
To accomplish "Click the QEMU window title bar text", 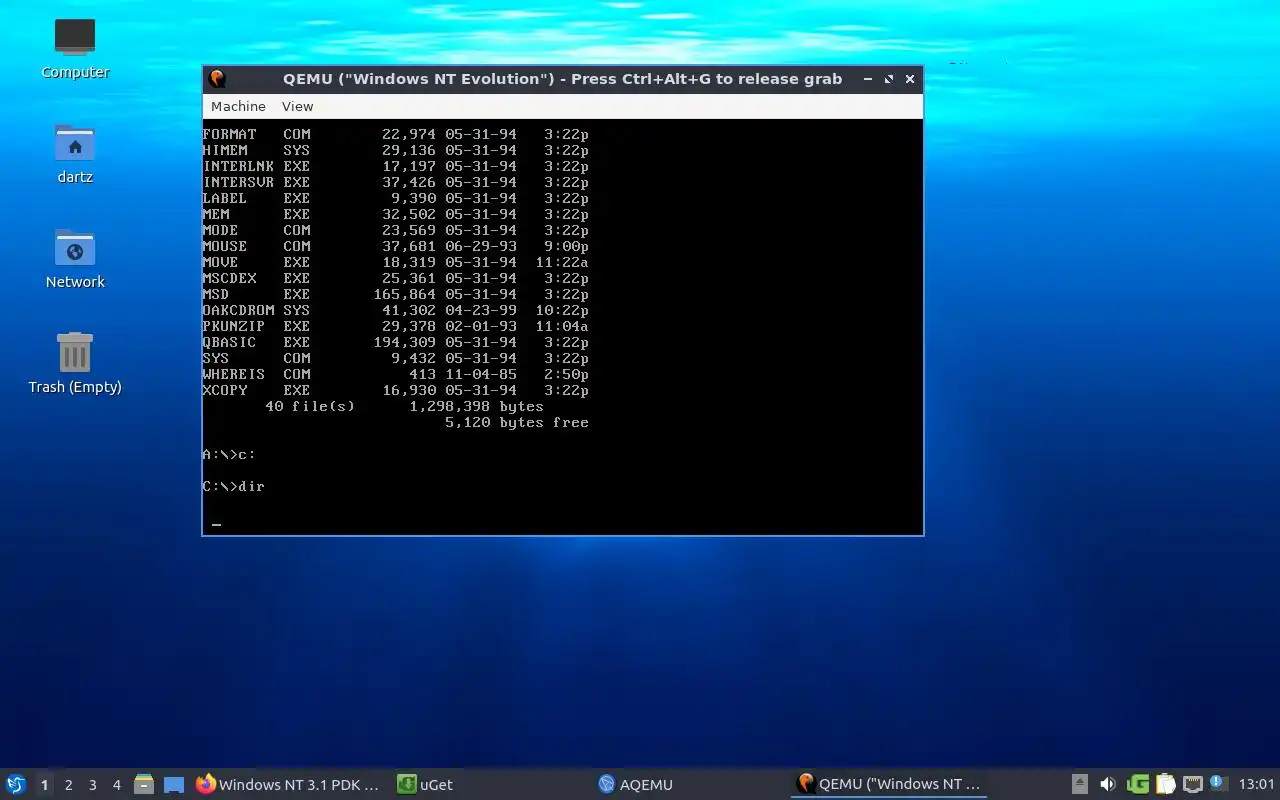I will click(562, 79).
